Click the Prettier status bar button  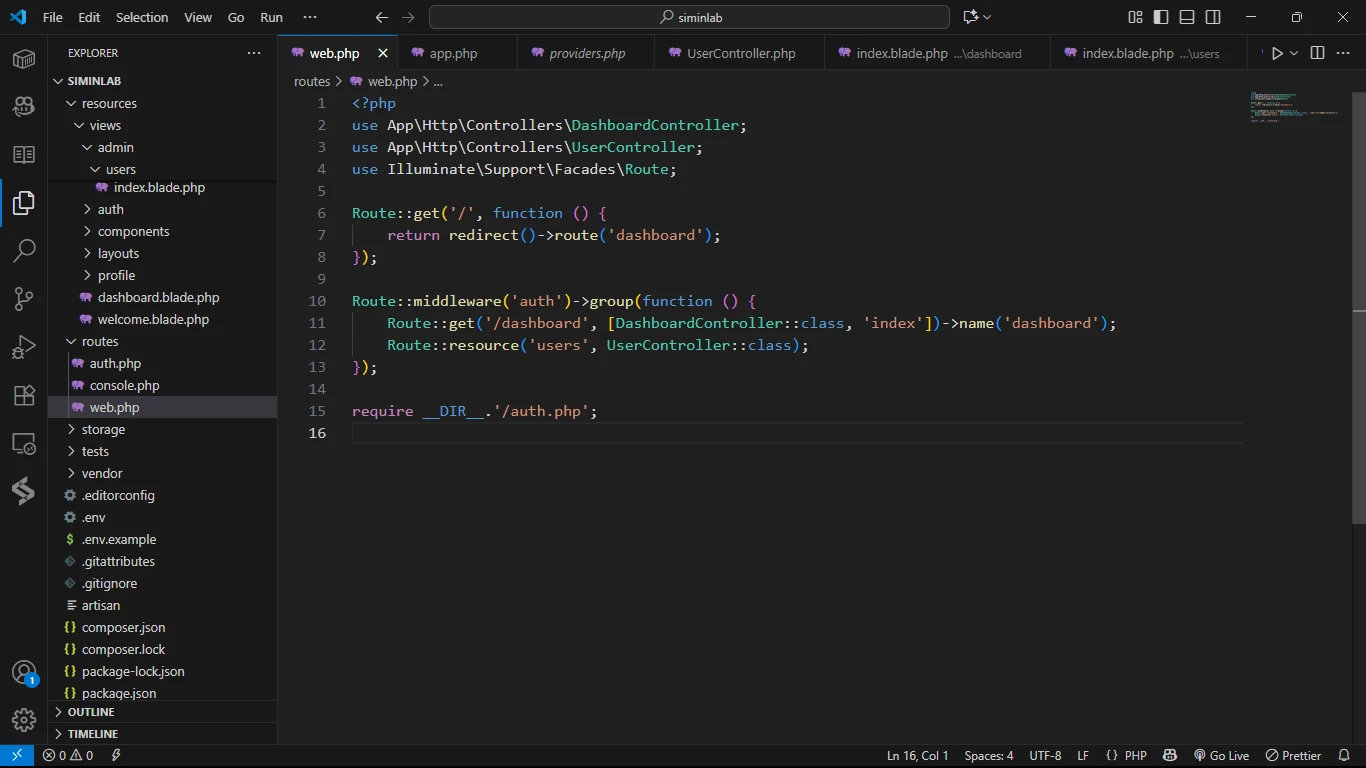tap(1294, 756)
